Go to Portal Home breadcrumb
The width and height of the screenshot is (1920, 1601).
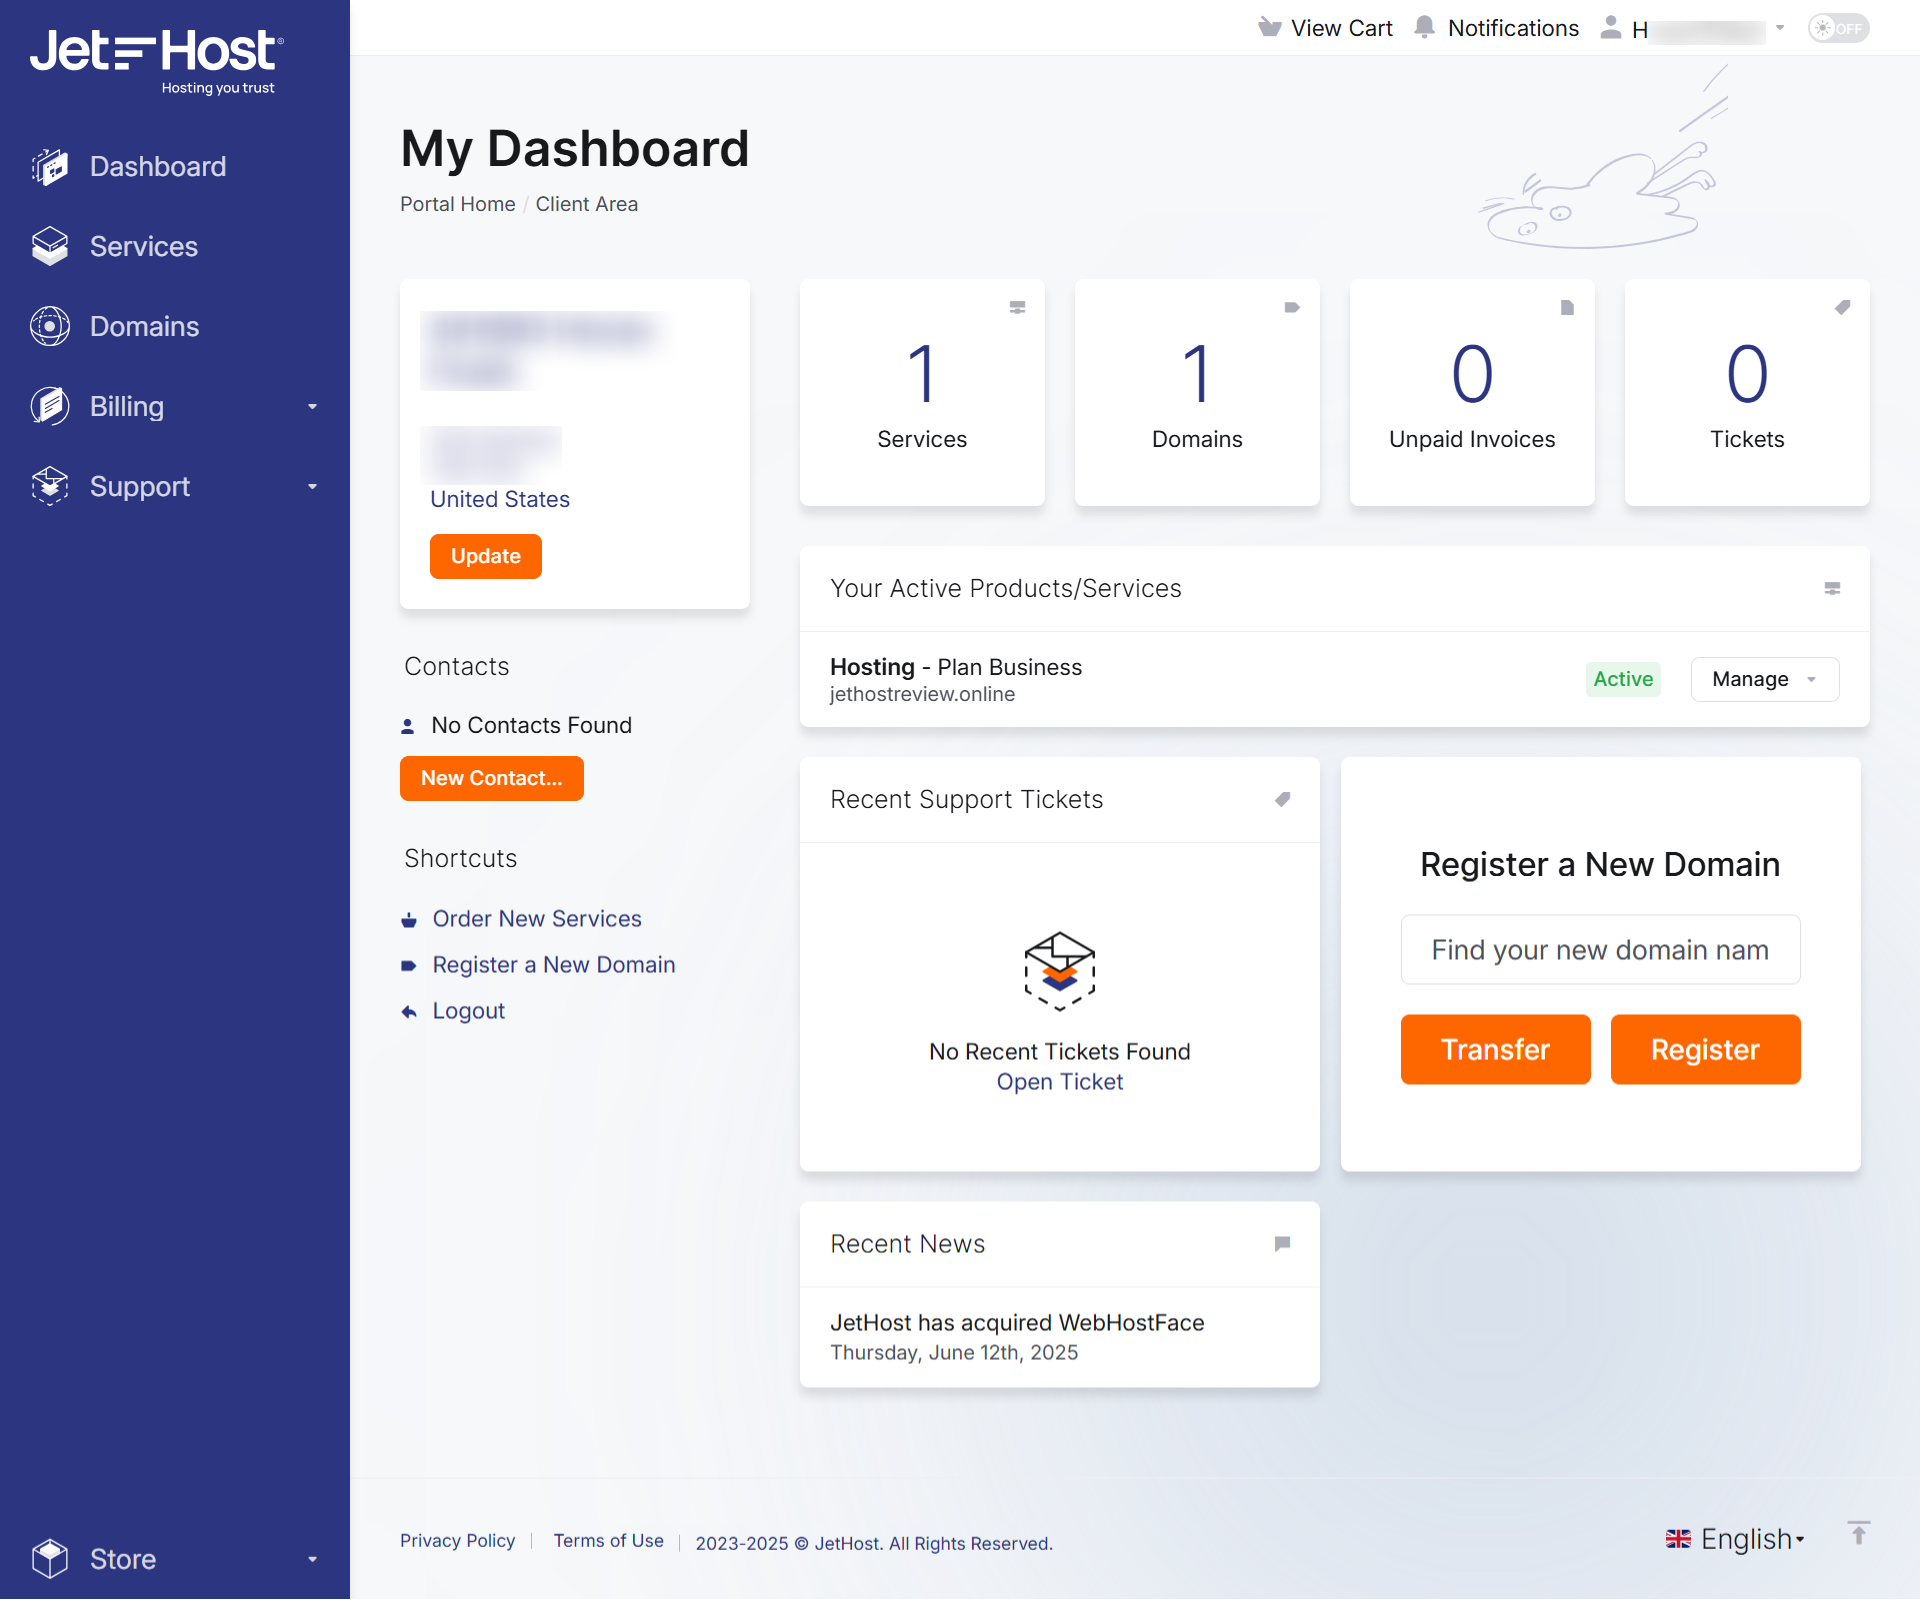click(x=458, y=205)
